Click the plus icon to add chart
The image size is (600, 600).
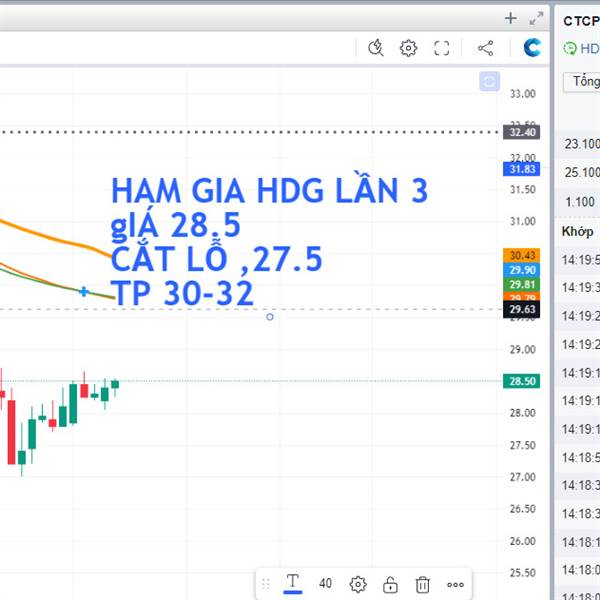(x=510, y=18)
